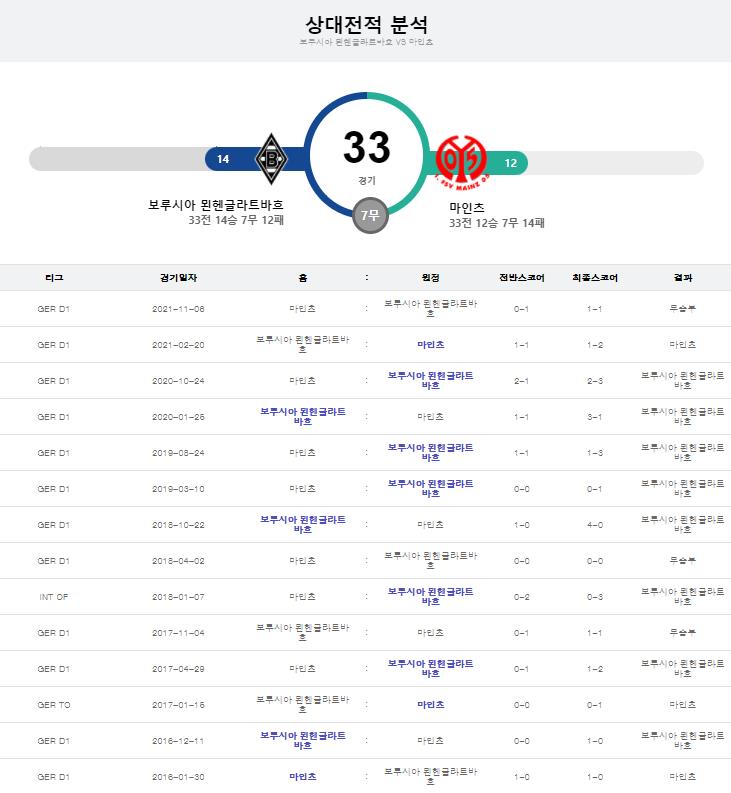Click the date cell 2021-02-20
The image size is (731, 793).
click(x=178, y=345)
